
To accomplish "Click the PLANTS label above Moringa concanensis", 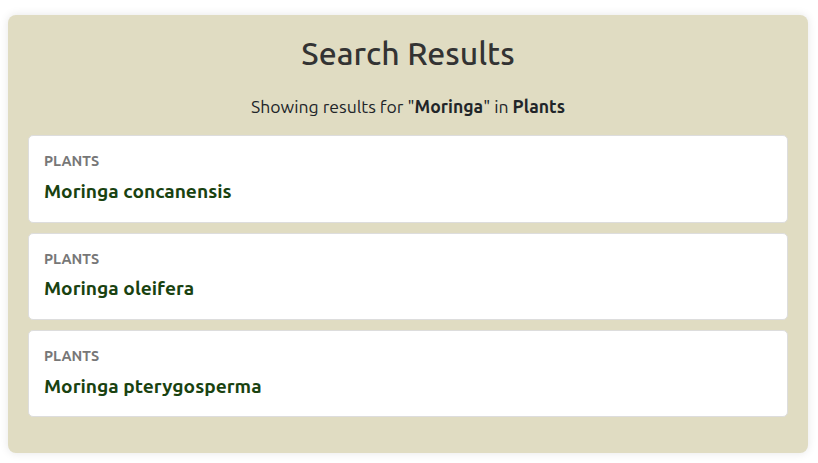I will (72, 161).
